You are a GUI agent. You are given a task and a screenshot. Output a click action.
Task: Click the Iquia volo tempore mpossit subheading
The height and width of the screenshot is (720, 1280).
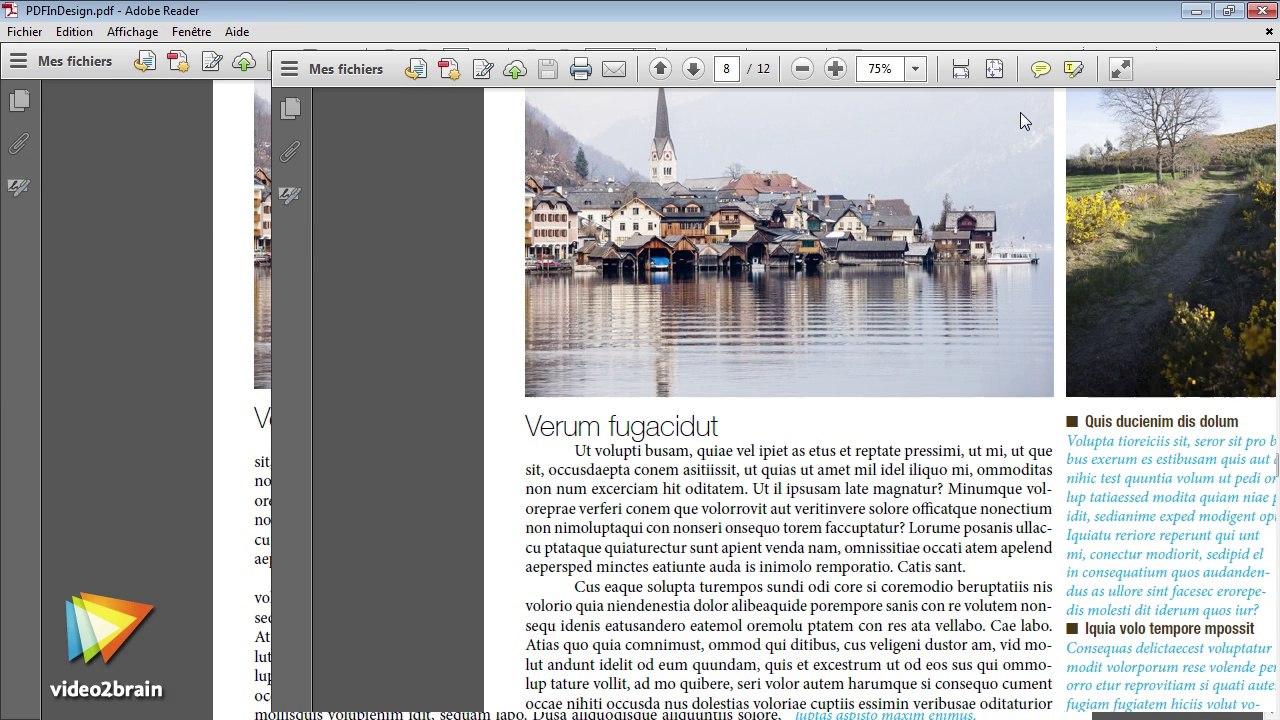coord(1169,629)
